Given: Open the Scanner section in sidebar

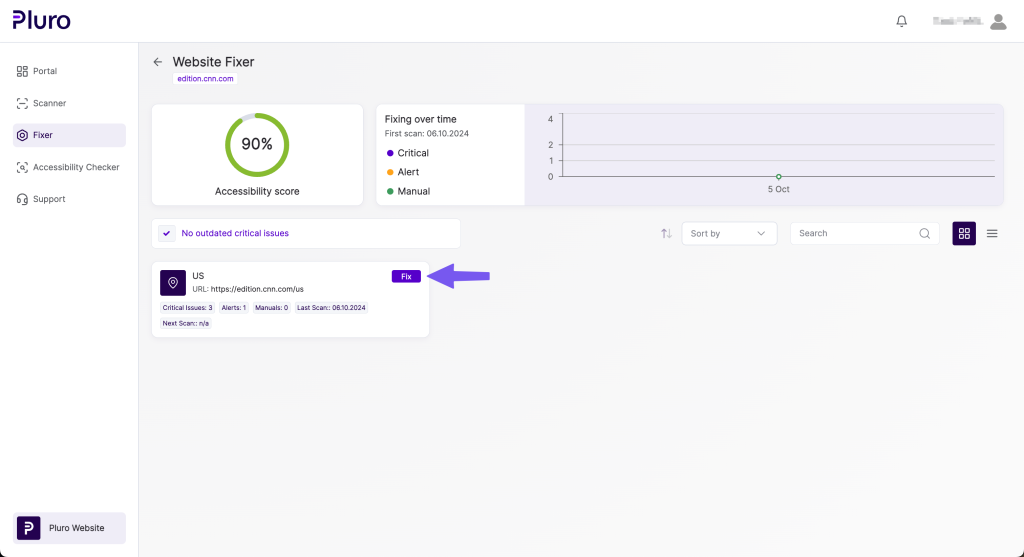Looking at the screenshot, I should click(49, 103).
